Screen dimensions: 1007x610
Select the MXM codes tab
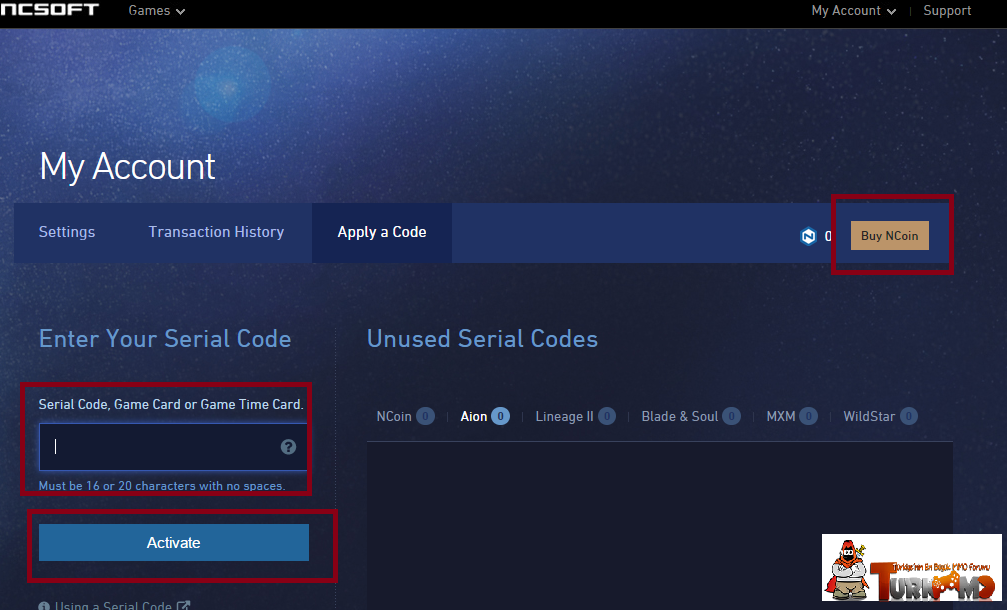pyautogui.click(x=792, y=416)
